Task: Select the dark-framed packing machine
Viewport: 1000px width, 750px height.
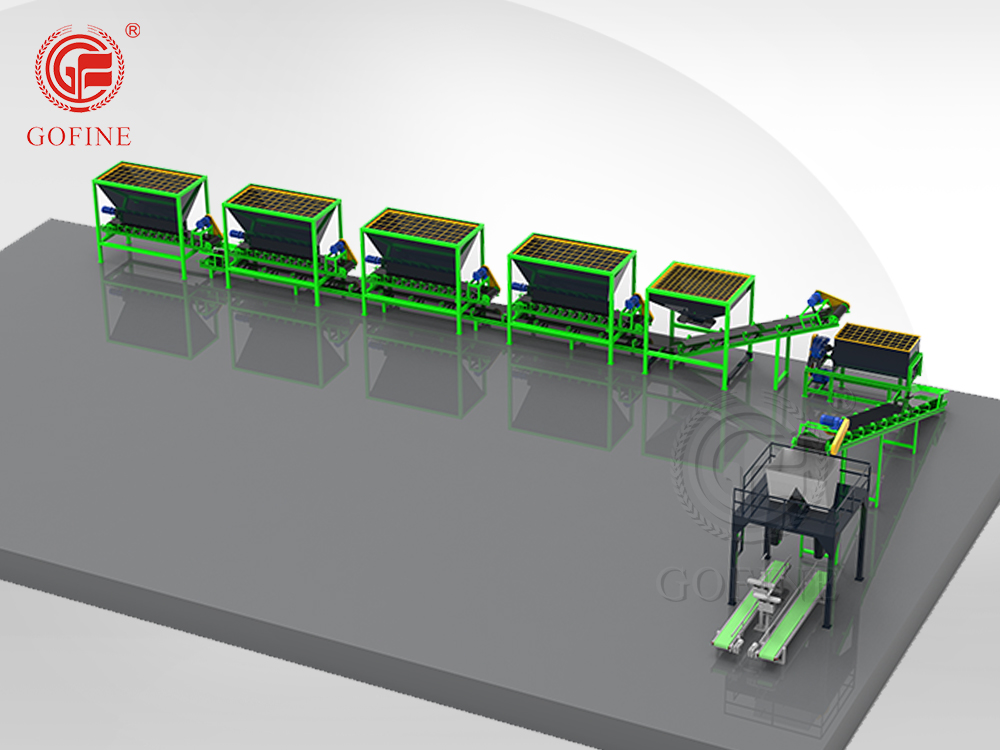Action: click(790, 530)
